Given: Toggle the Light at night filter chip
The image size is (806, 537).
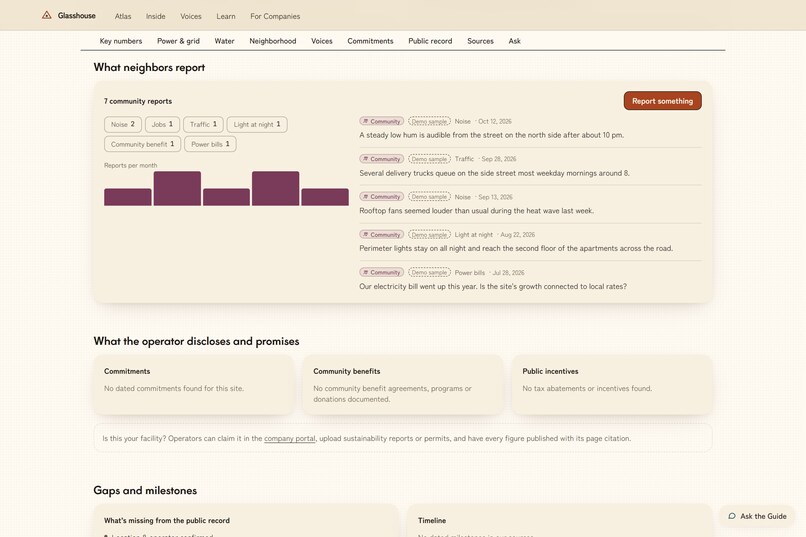Looking at the screenshot, I should [257, 124].
